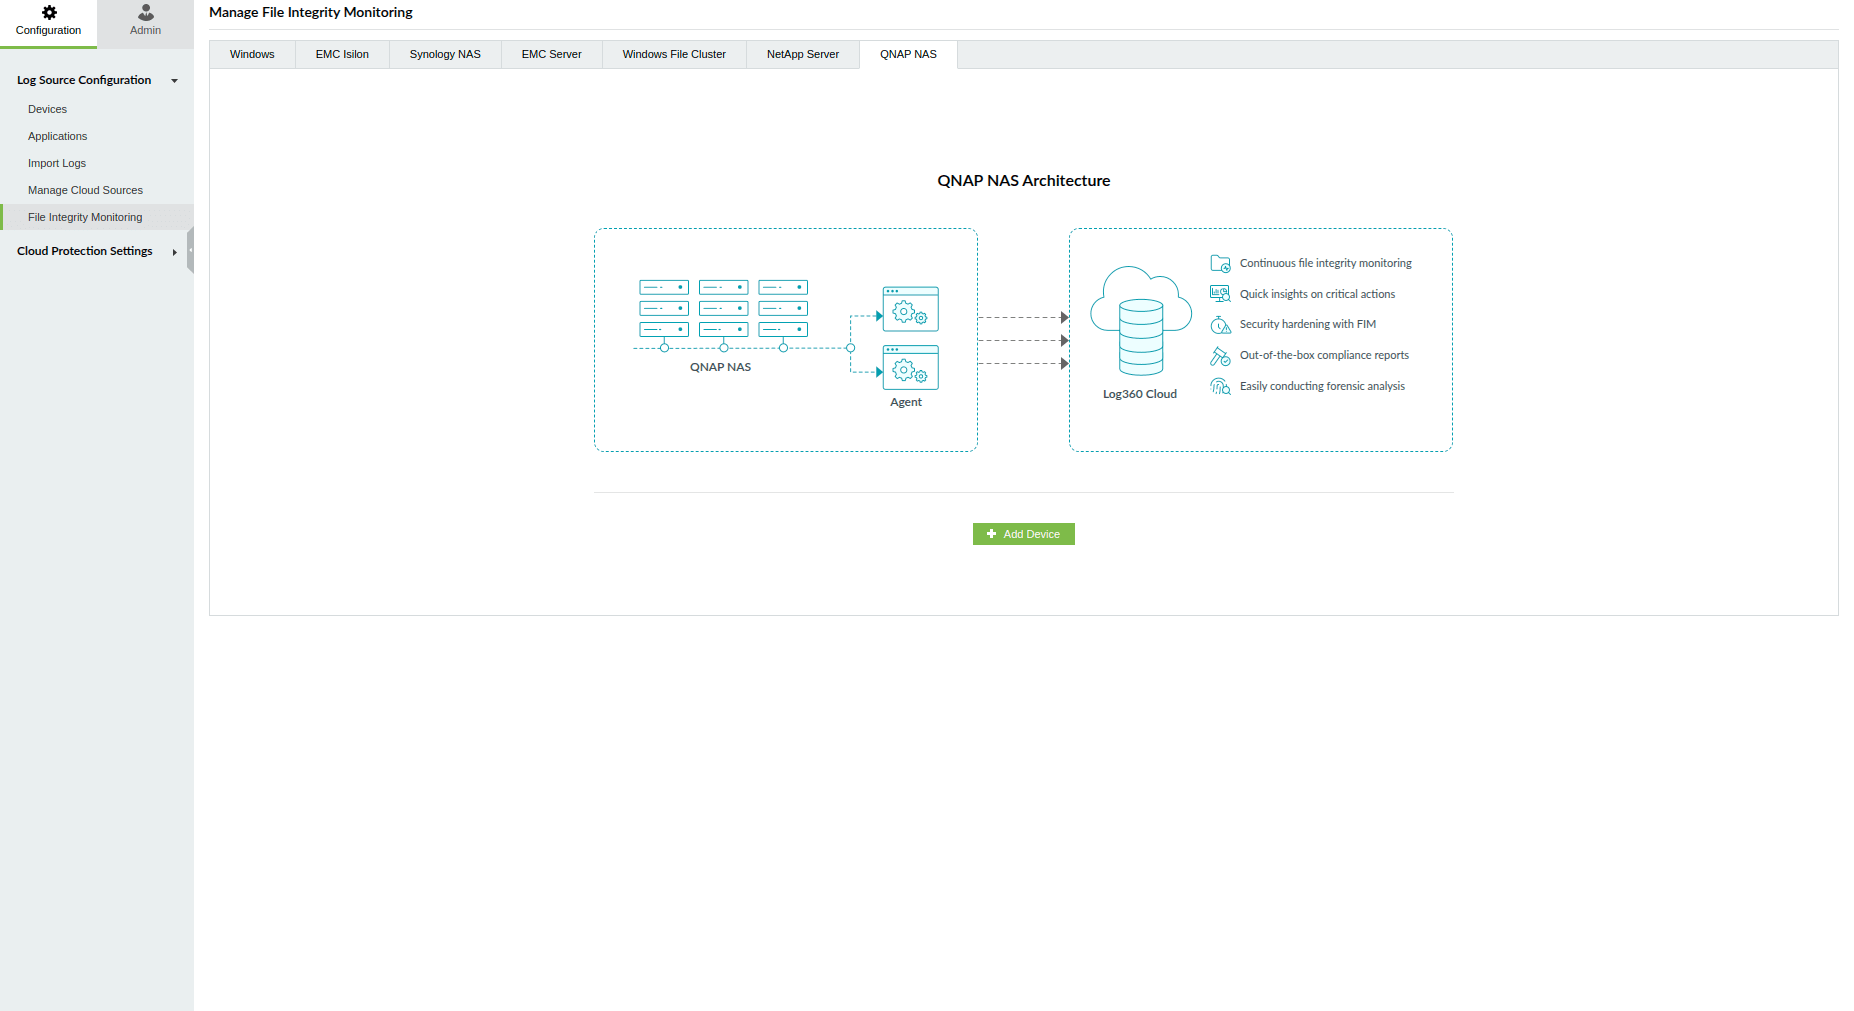
Task: Switch to the Windows tab
Action: coord(252,54)
